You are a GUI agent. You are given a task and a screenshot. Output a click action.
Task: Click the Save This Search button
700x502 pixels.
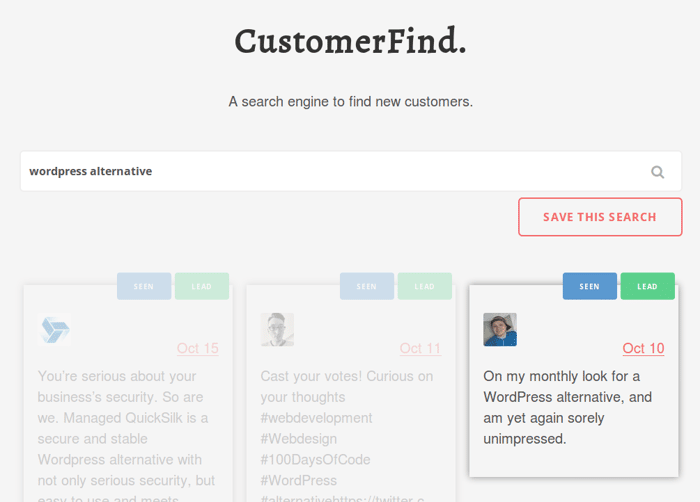click(x=600, y=217)
